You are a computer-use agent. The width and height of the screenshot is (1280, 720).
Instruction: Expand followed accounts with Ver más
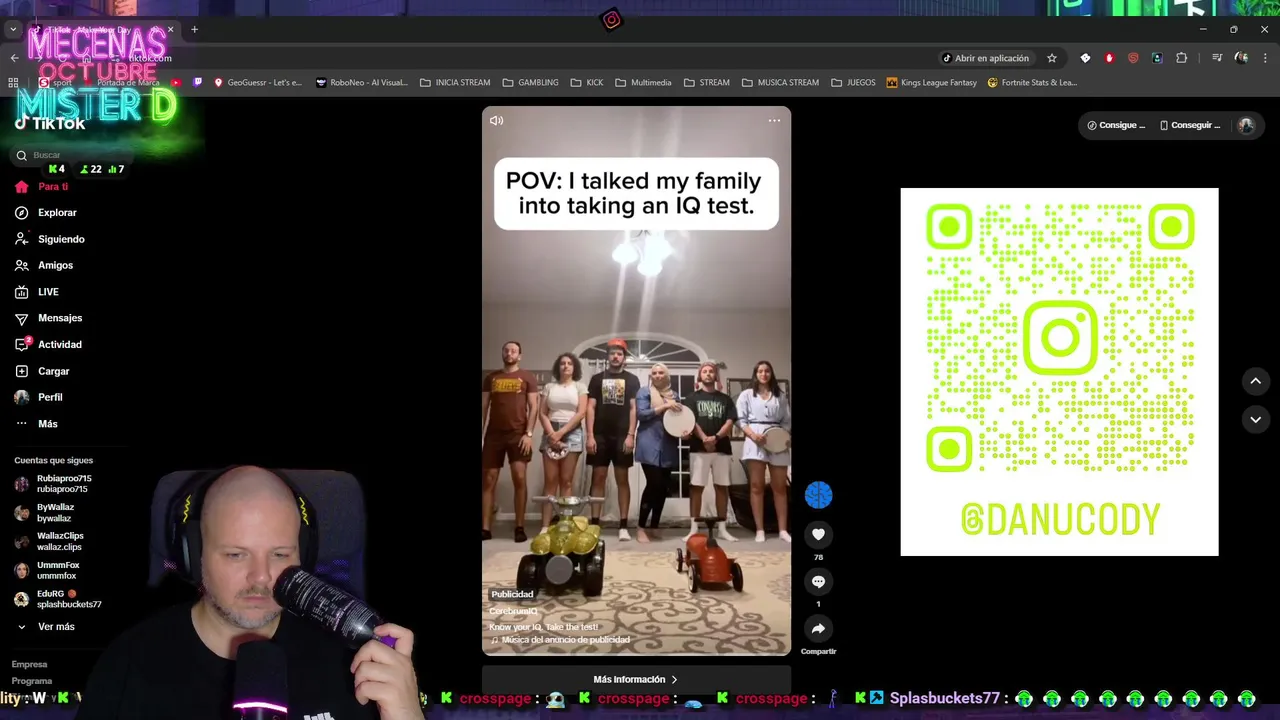(46, 627)
